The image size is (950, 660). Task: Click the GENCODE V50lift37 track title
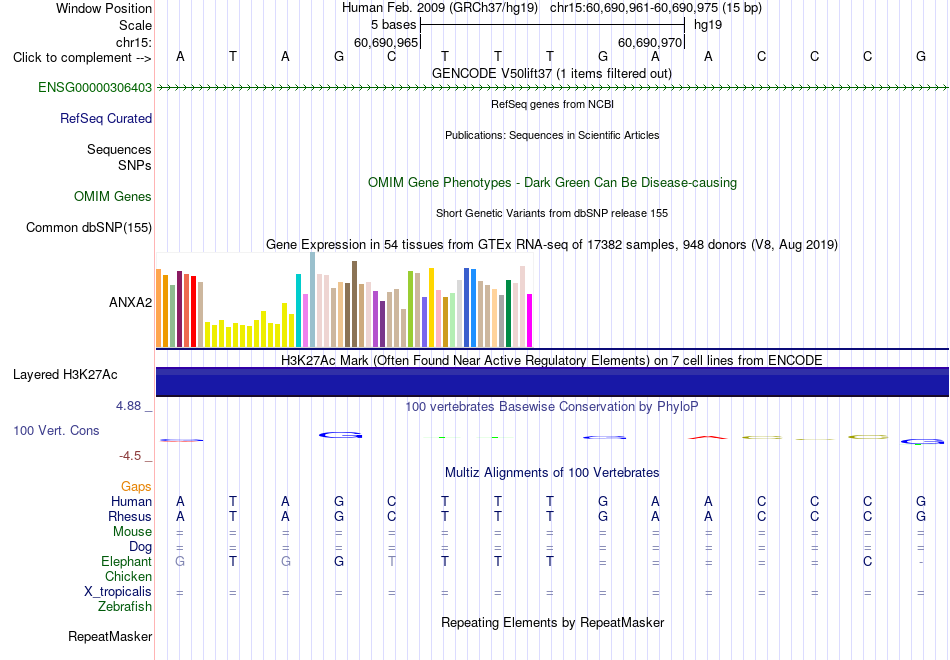pos(552,73)
